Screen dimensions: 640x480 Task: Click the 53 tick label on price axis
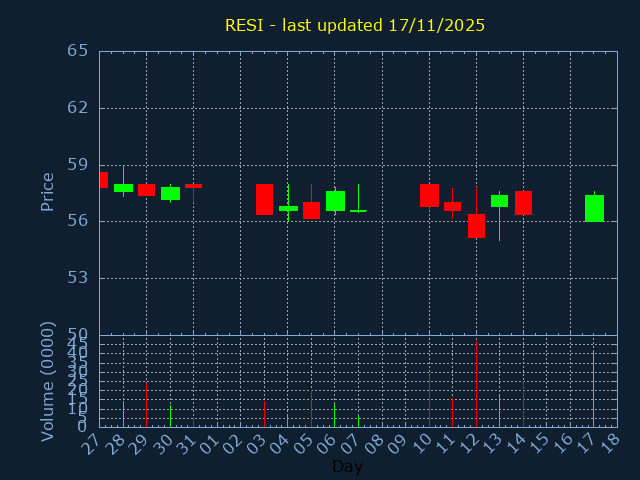pyautogui.click(x=78, y=278)
